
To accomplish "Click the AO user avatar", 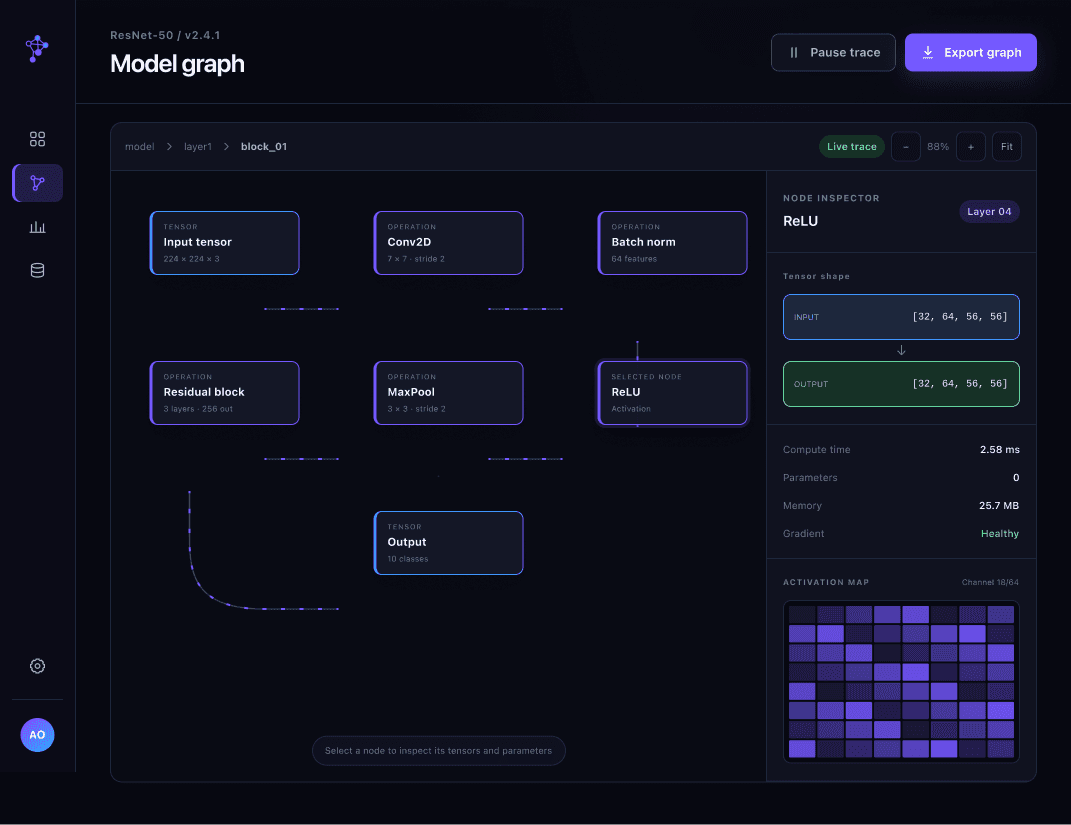I will [x=38, y=735].
